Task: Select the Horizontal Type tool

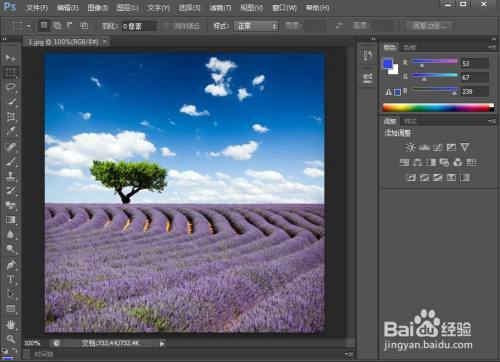Action: coord(10,279)
